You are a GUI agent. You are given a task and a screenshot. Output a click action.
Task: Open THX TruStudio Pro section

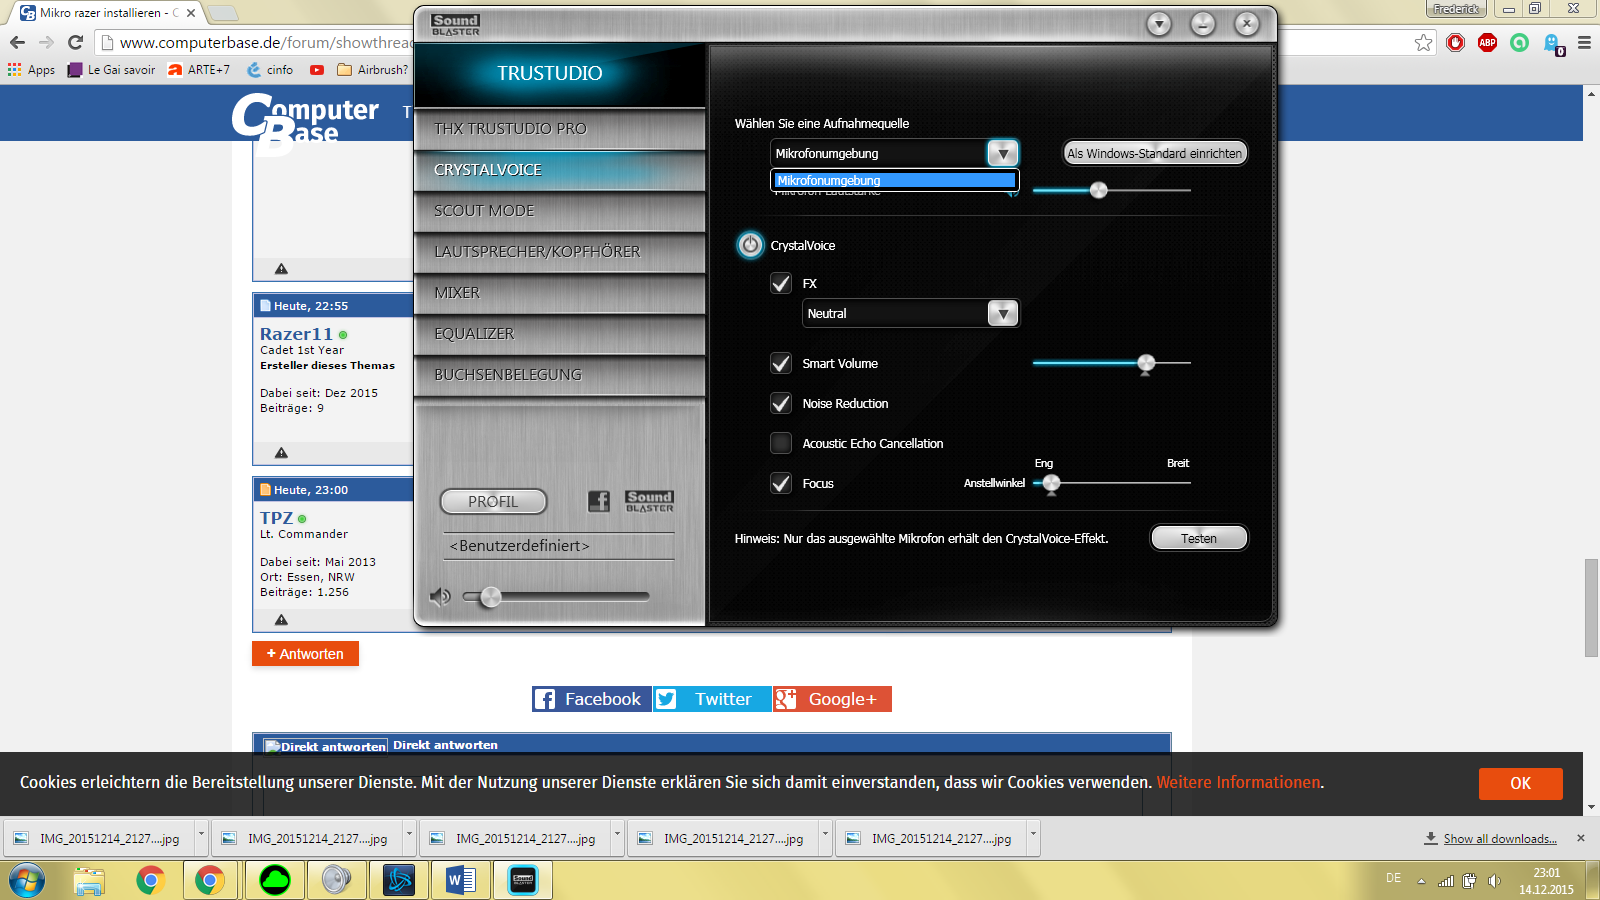[559, 129]
